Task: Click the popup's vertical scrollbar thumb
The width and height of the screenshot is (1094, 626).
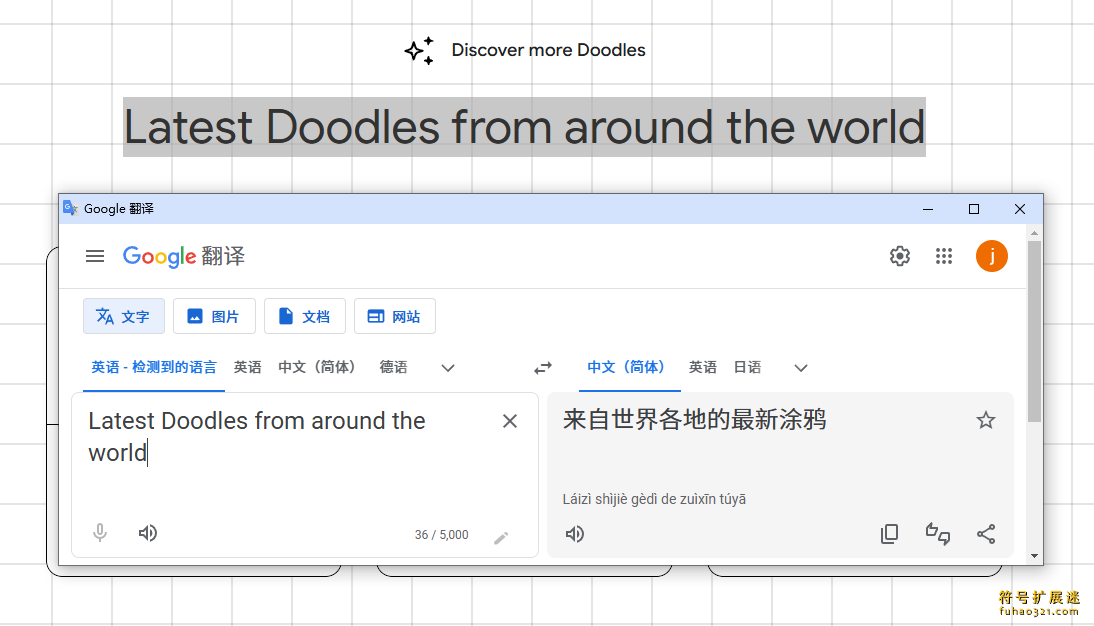Action: click(1034, 331)
